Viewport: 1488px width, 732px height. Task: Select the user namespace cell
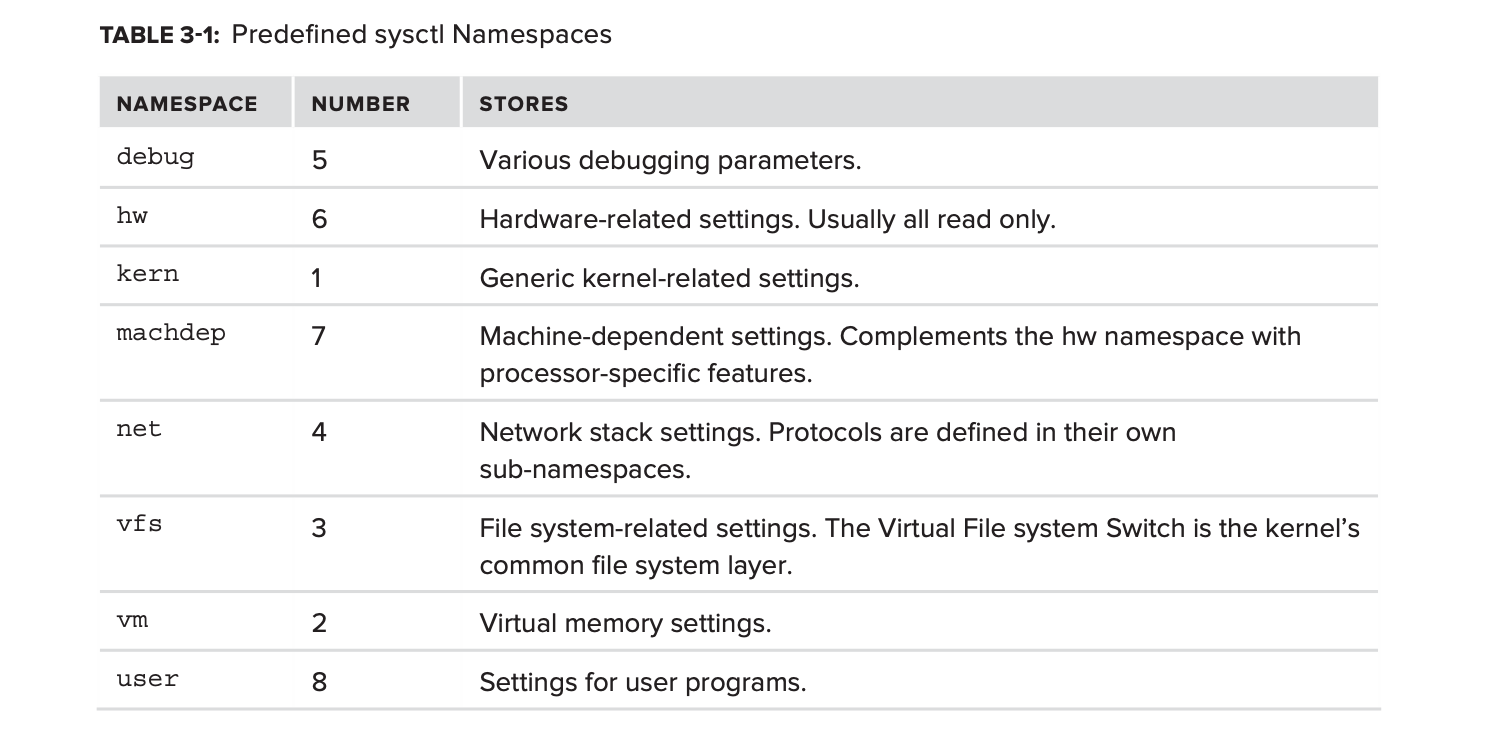[147, 680]
